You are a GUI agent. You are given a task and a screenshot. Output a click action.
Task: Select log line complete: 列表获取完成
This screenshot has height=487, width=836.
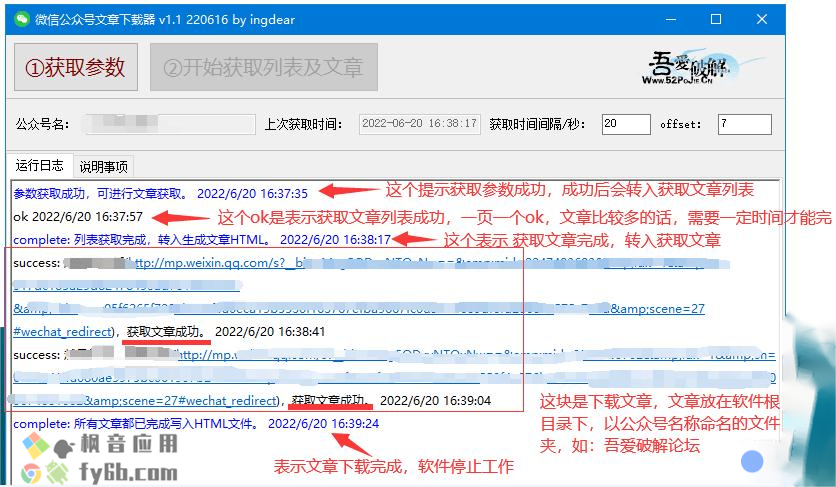click(x=202, y=240)
